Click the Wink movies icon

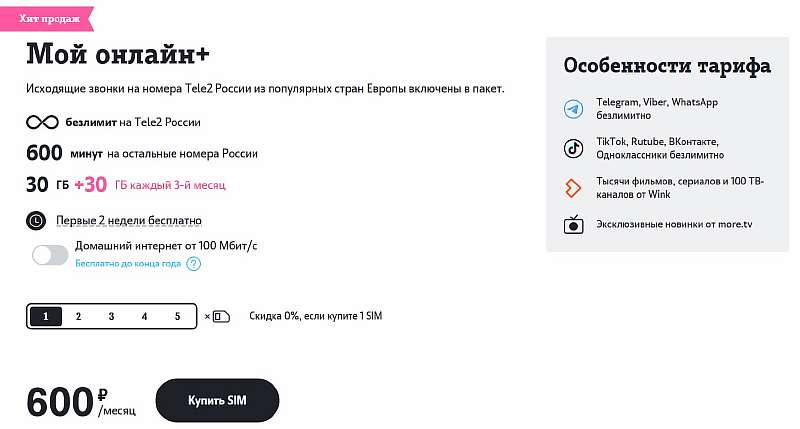point(574,187)
